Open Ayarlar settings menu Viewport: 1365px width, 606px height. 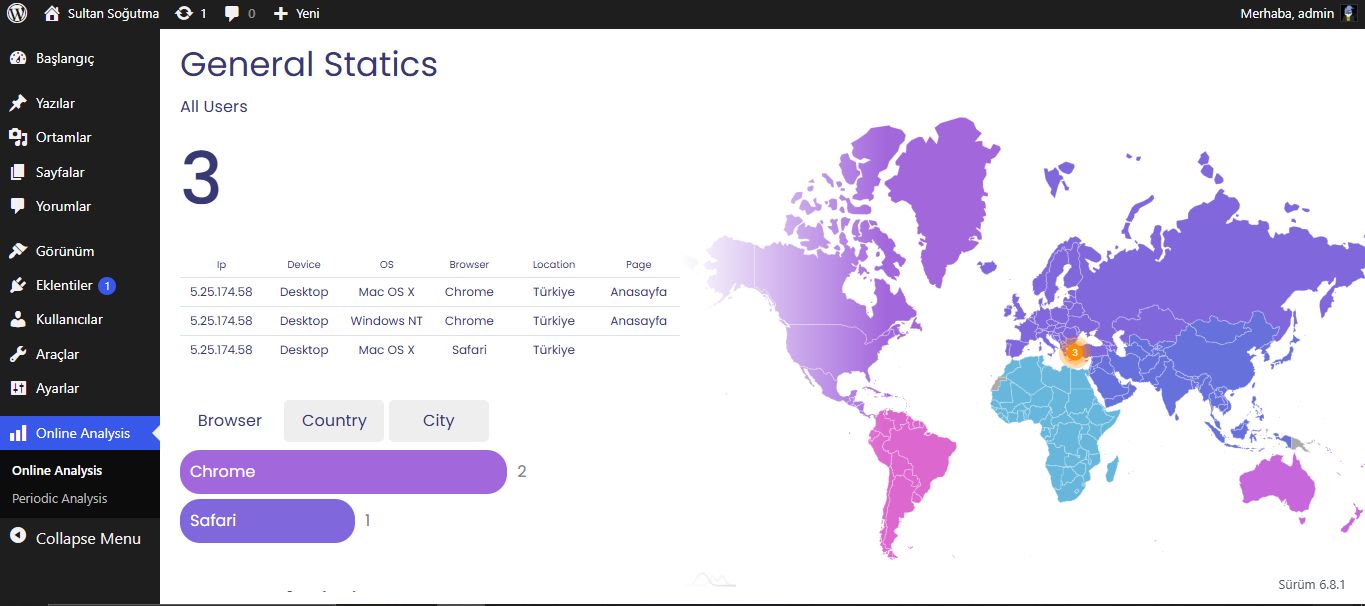click(57, 388)
